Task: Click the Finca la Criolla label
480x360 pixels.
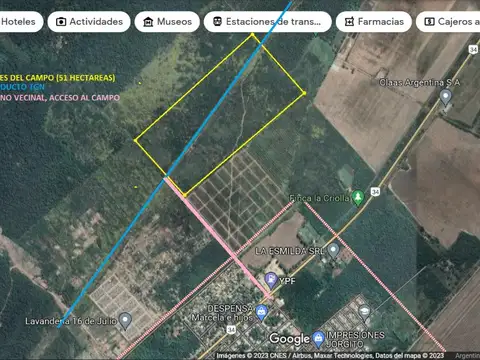Action: pyautogui.click(x=319, y=198)
